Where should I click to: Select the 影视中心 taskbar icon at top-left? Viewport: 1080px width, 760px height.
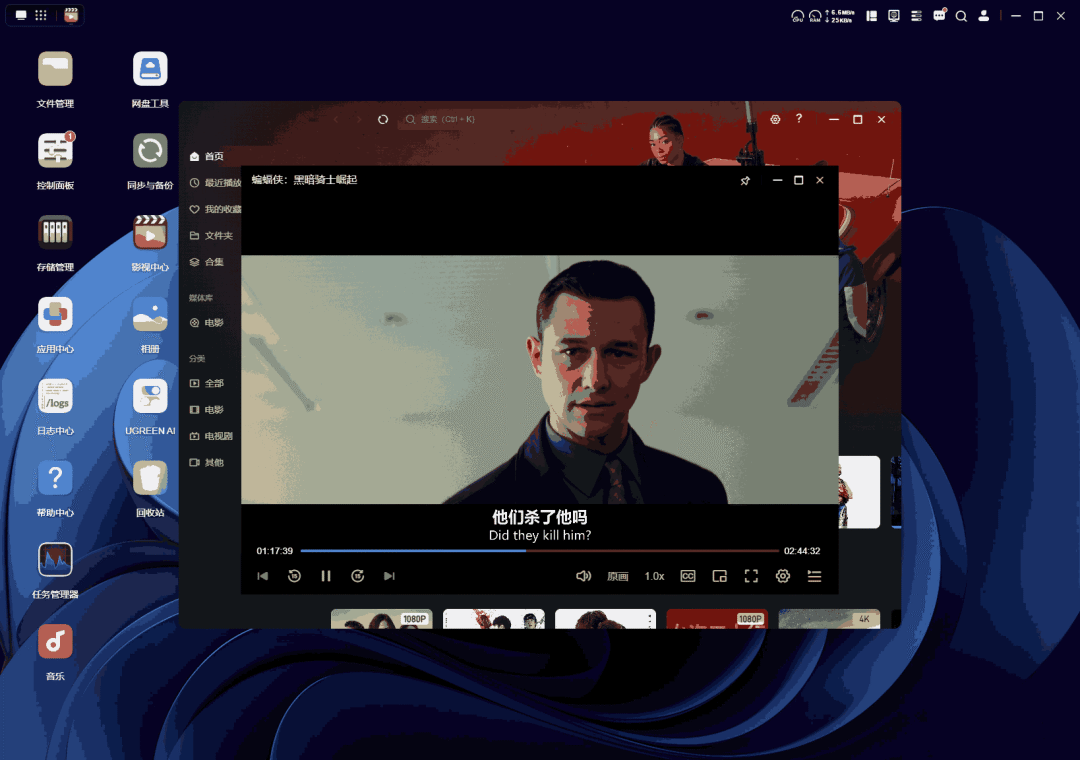tap(71, 15)
